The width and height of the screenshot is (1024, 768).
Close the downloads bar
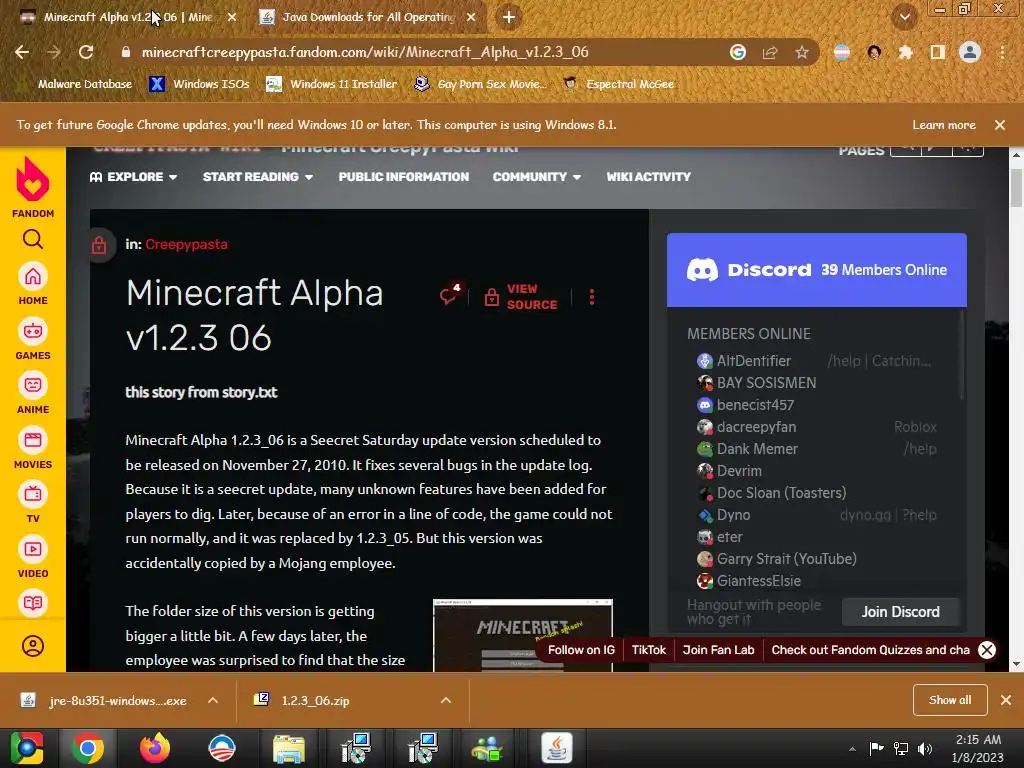tap(1006, 700)
